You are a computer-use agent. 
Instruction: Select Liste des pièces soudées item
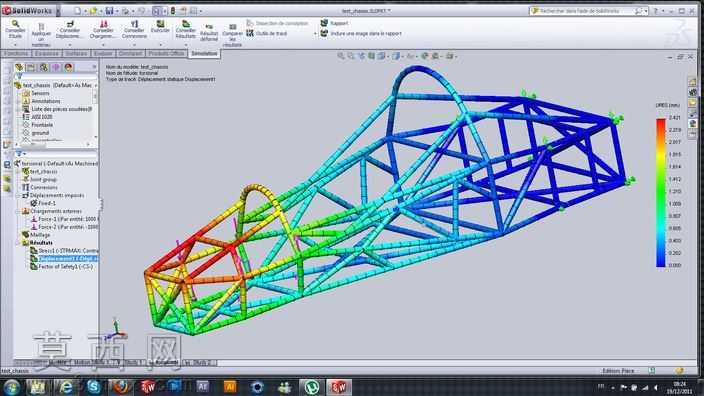(x=57, y=109)
